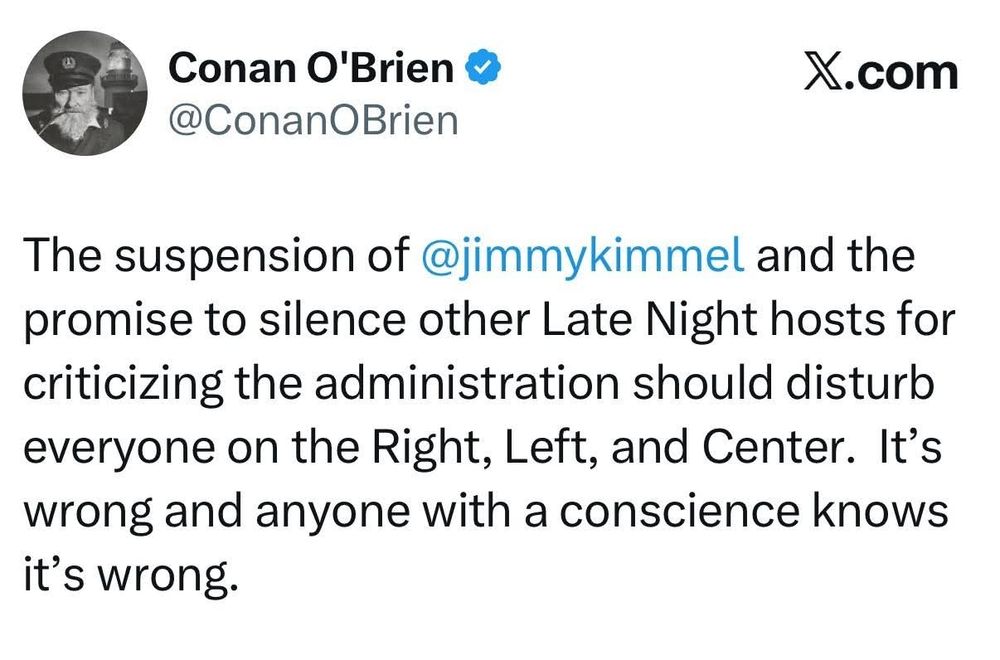Click the ".com" text in the header
The image size is (1000, 660).
(x=904, y=73)
